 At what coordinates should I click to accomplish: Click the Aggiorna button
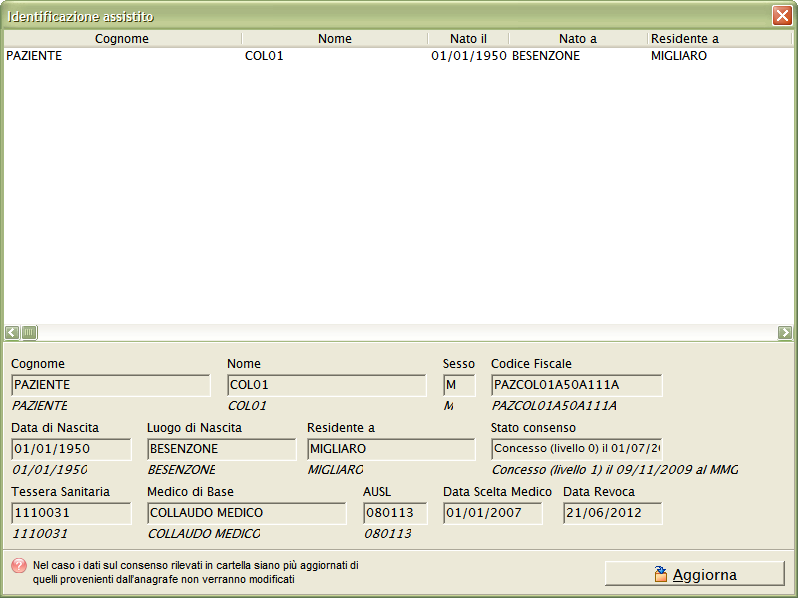coord(694,574)
